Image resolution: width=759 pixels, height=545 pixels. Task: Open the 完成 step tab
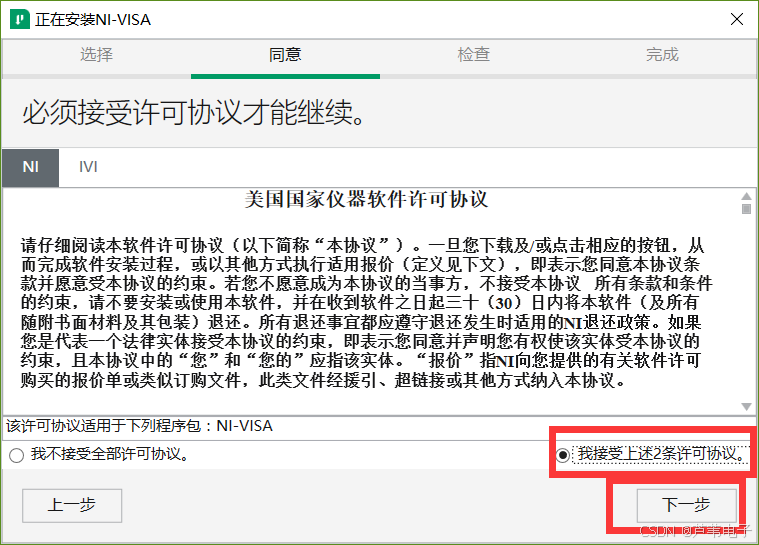pos(662,55)
